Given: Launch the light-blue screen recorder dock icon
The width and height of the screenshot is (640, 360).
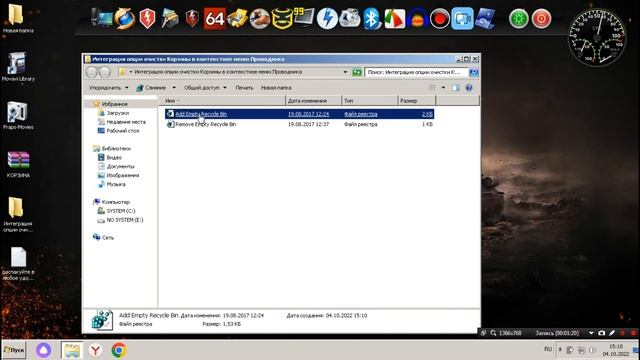Looking at the screenshot, I should (x=462, y=19).
